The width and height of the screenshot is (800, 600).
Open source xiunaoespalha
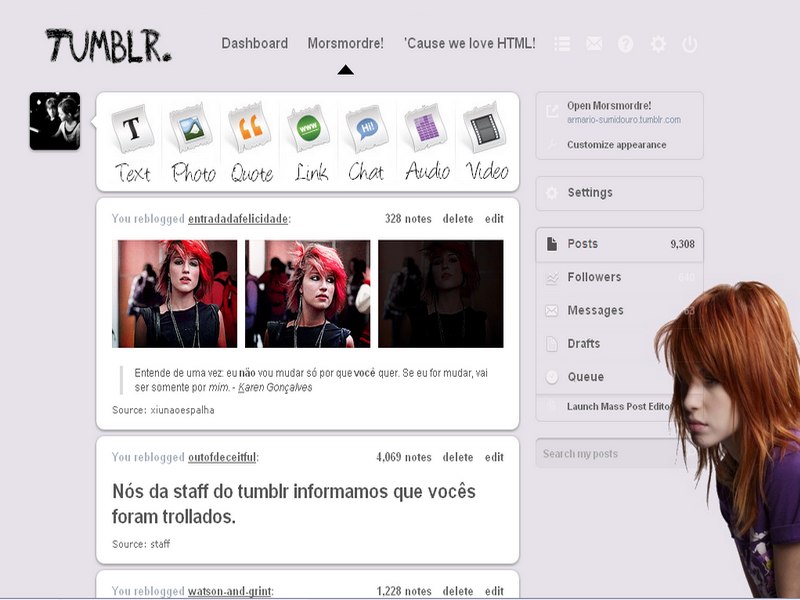click(182, 410)
